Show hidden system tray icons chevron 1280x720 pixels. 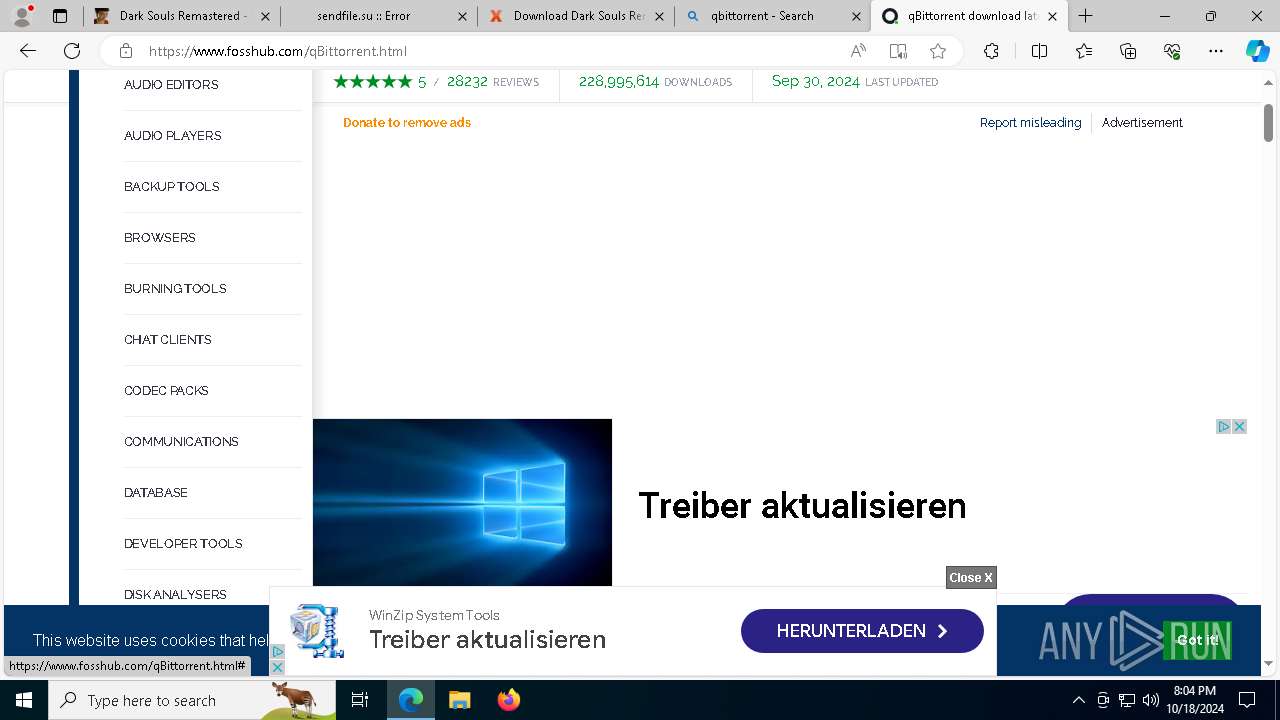[x=1078, y=700]
